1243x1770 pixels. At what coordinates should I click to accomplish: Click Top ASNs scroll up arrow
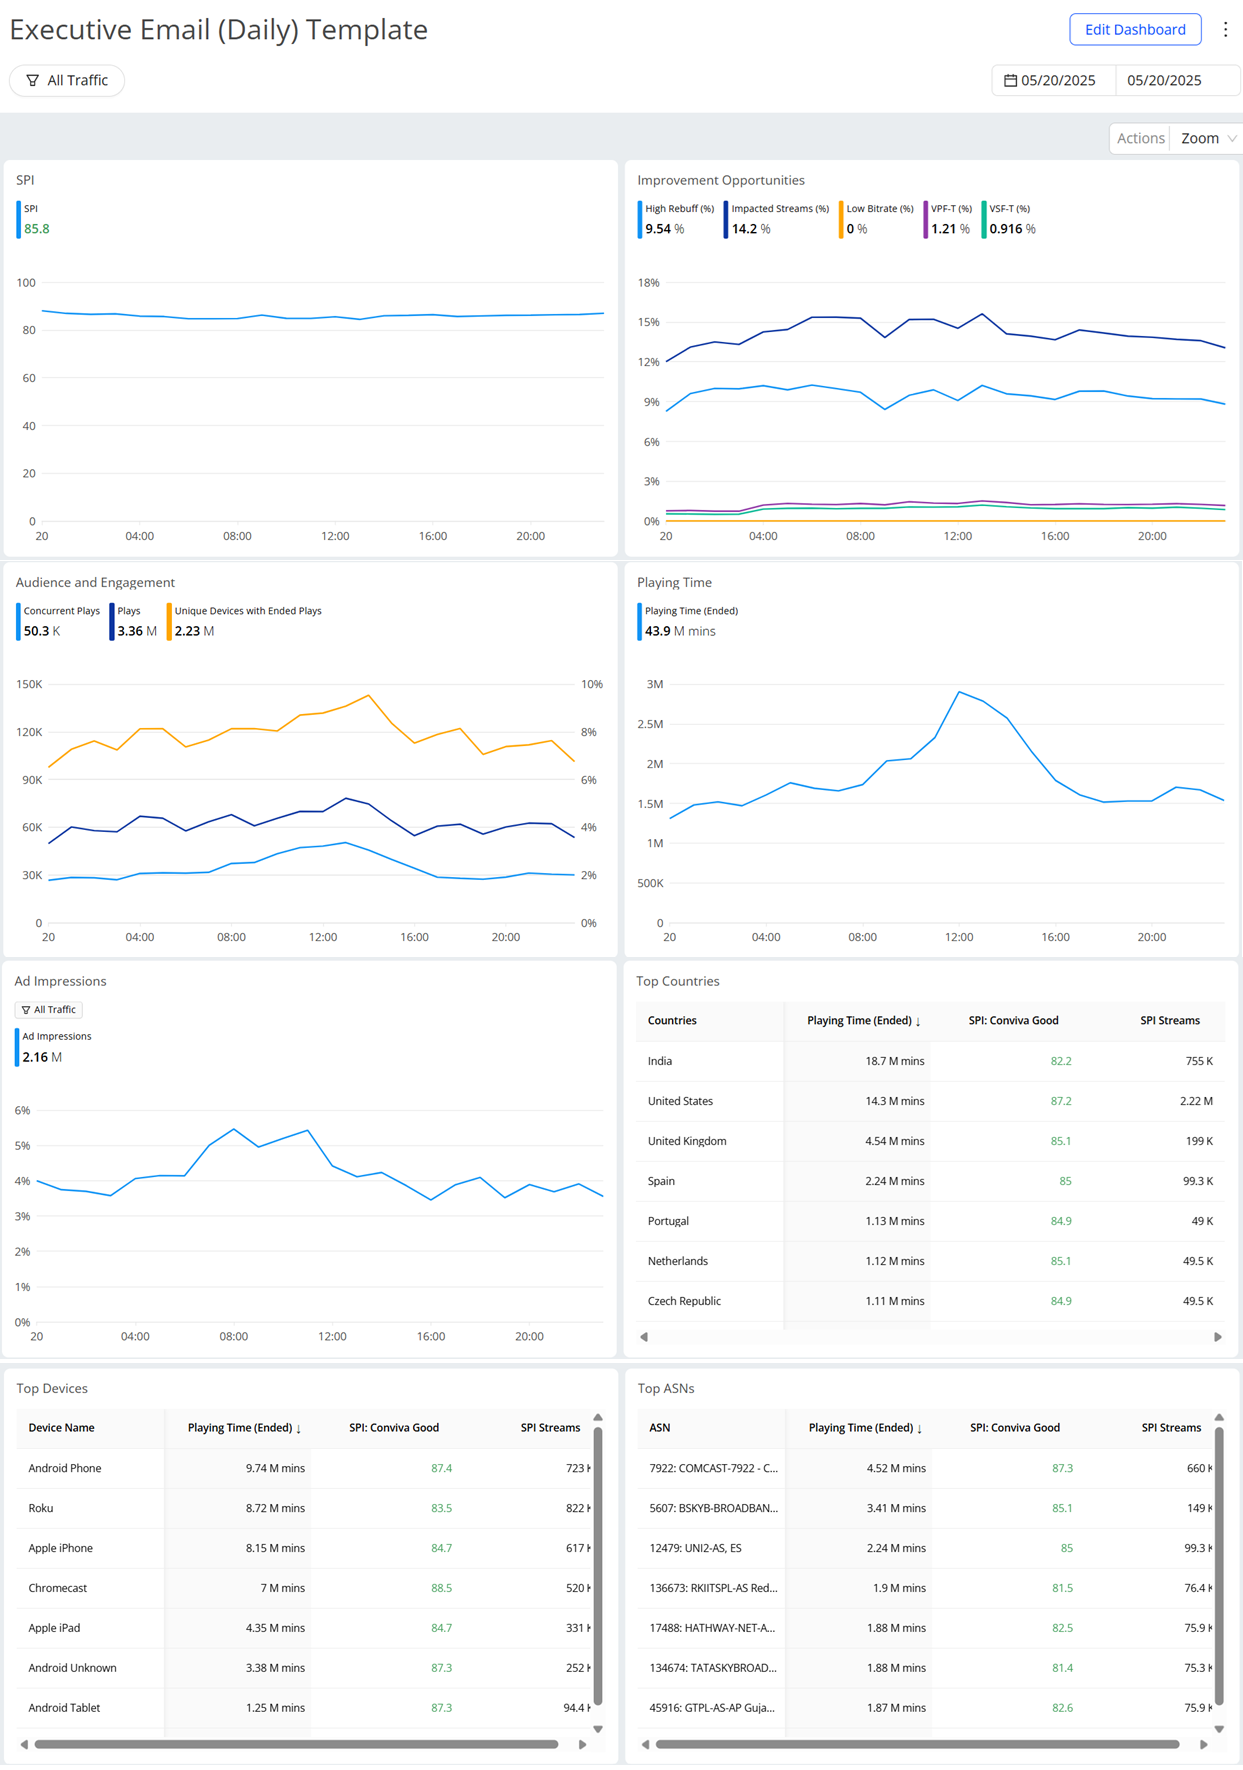point(1219,1417)
